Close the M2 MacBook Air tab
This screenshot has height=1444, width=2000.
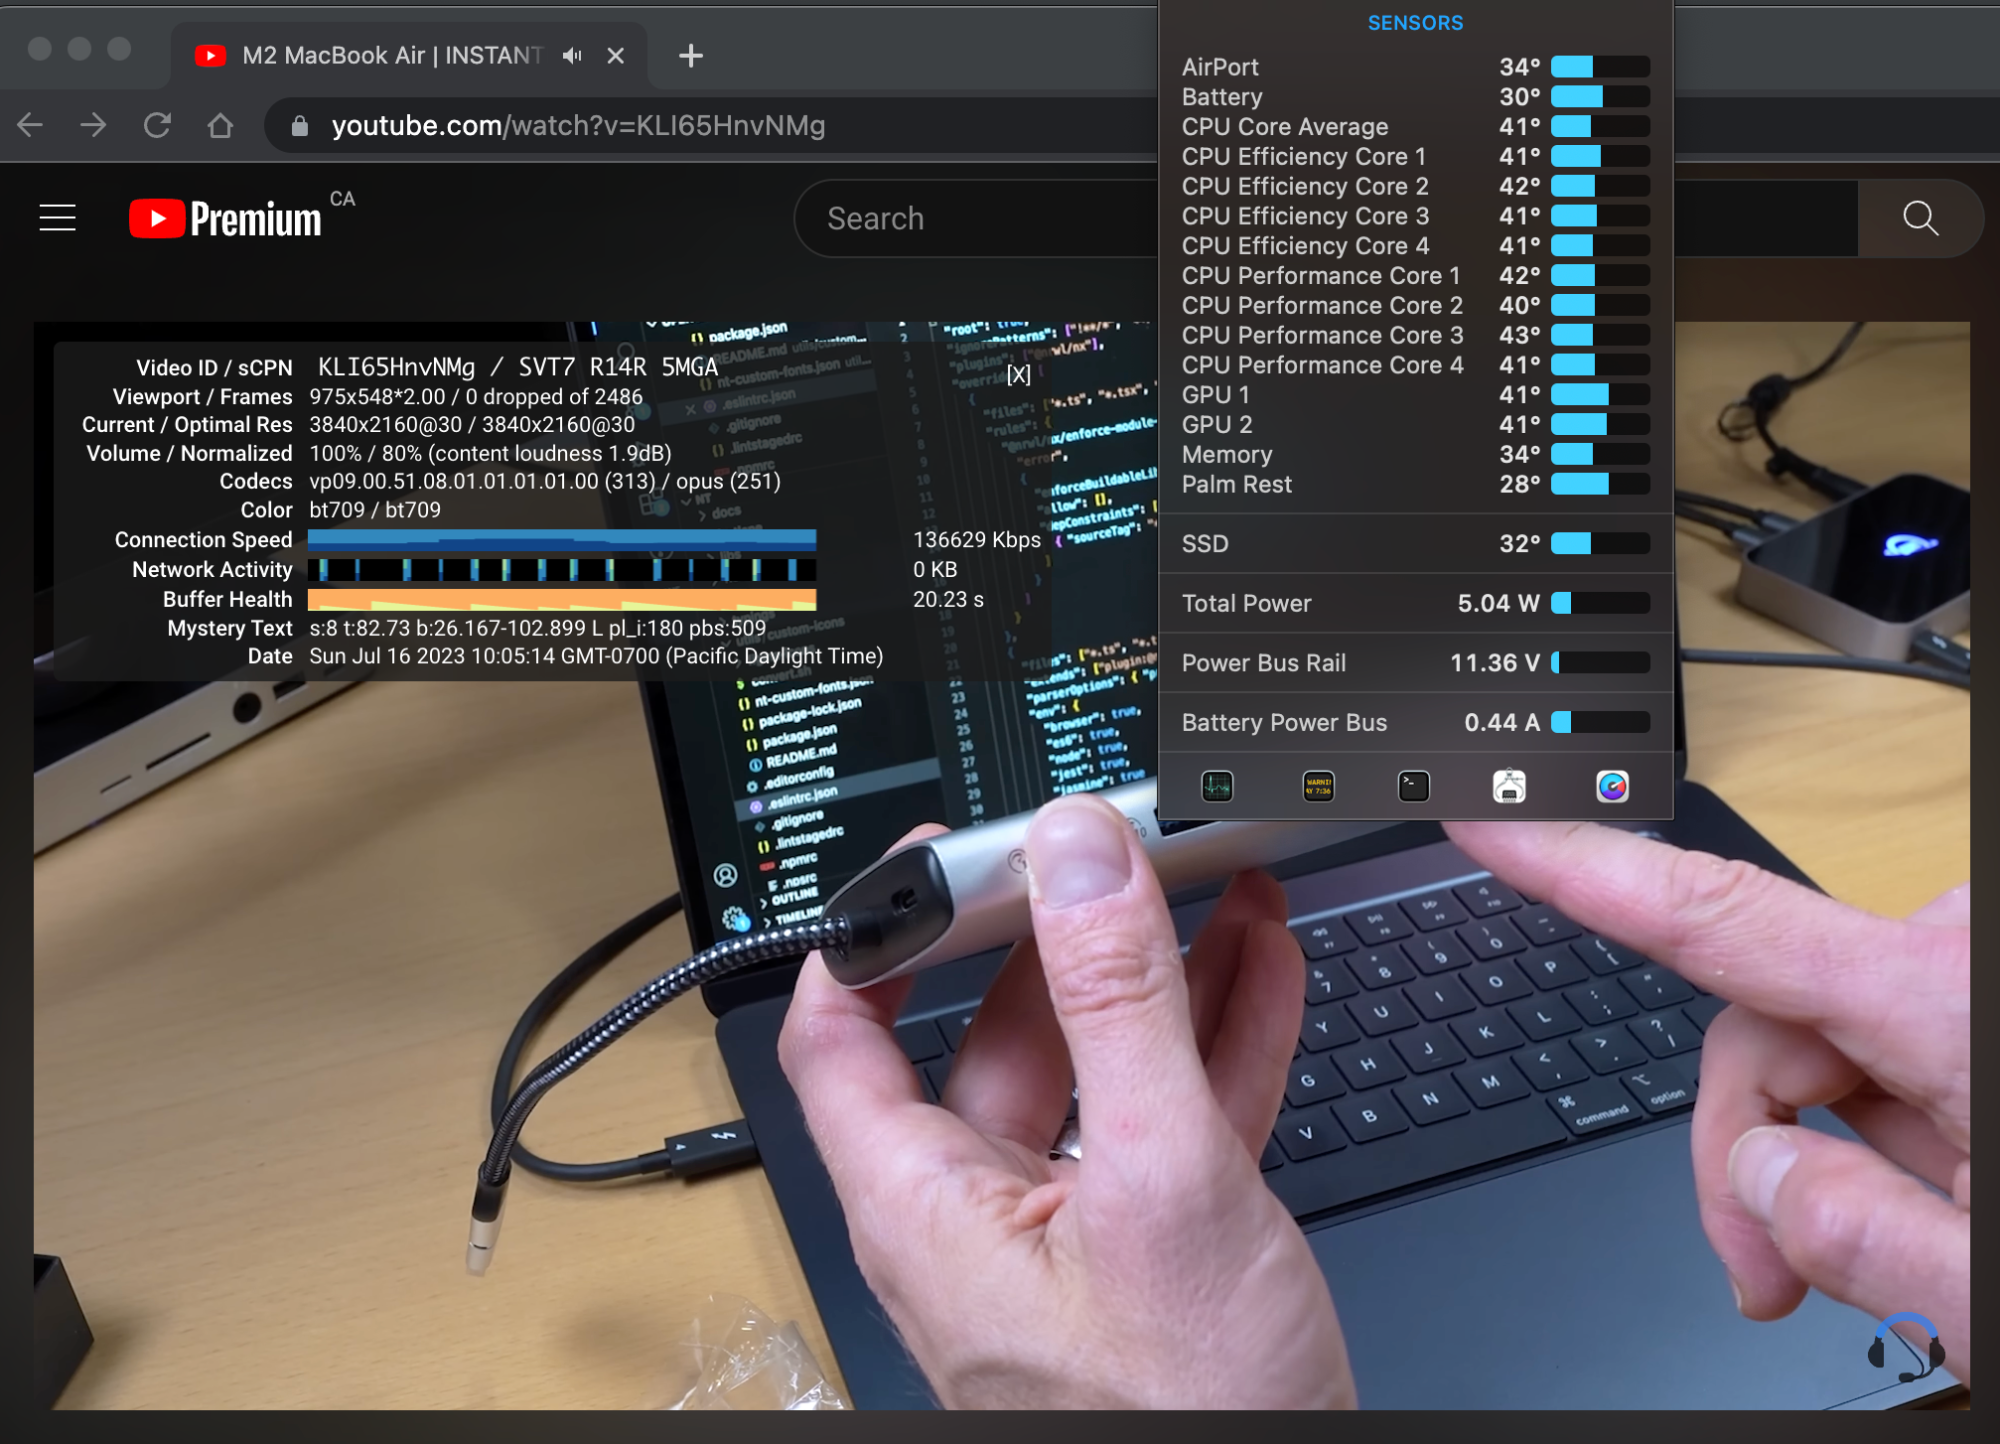616,56
